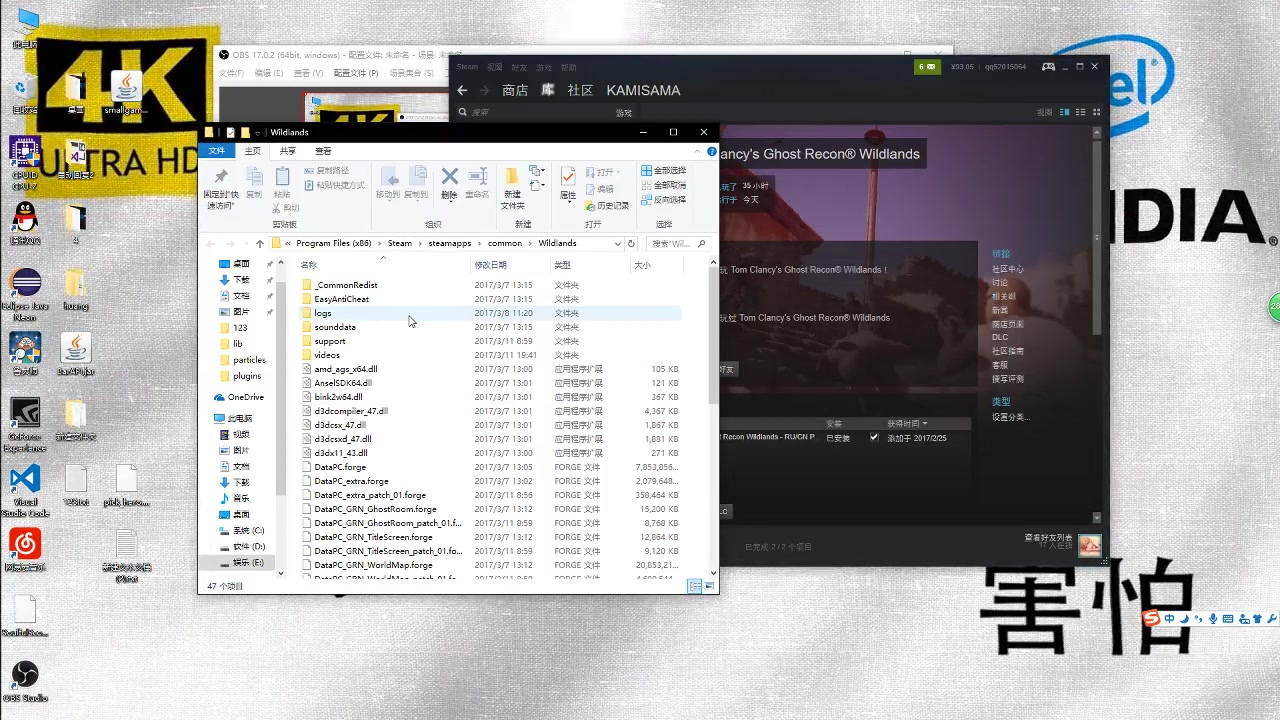Click Invert selection (反向选择) in ribbon
Image resolution: width=1280 pixels, height=720 pixels.
coord(664,199)
